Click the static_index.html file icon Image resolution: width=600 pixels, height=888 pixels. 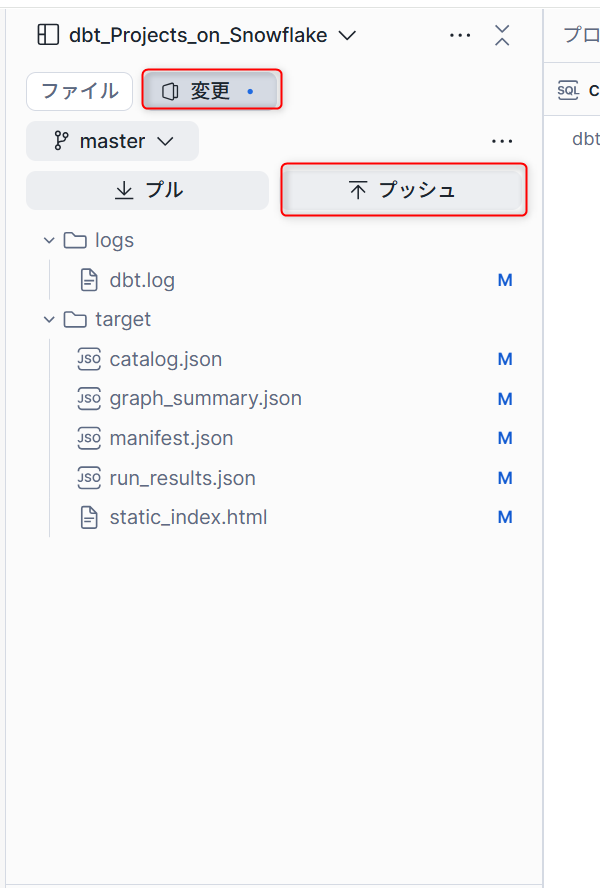coord(89,517)
